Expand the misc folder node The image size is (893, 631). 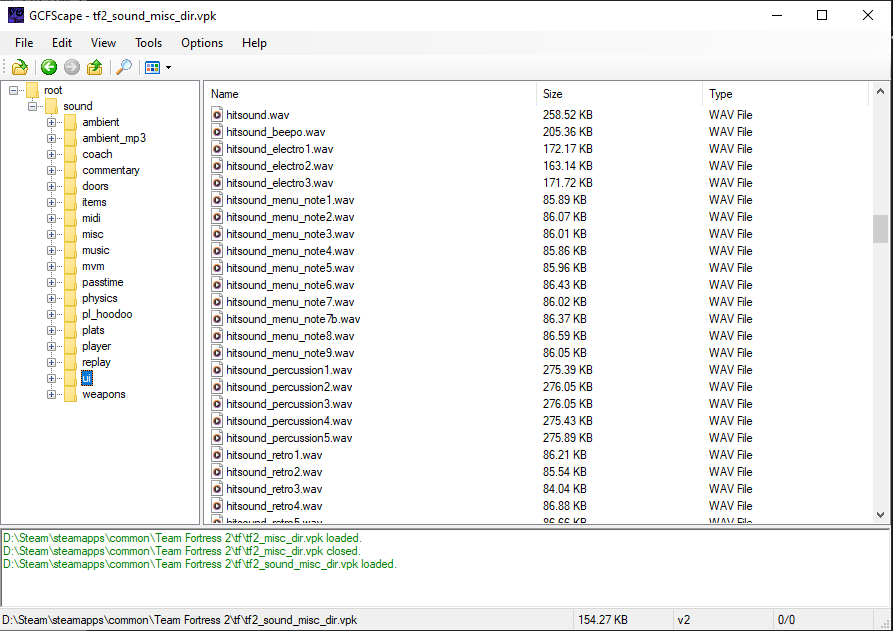[51, 234]
